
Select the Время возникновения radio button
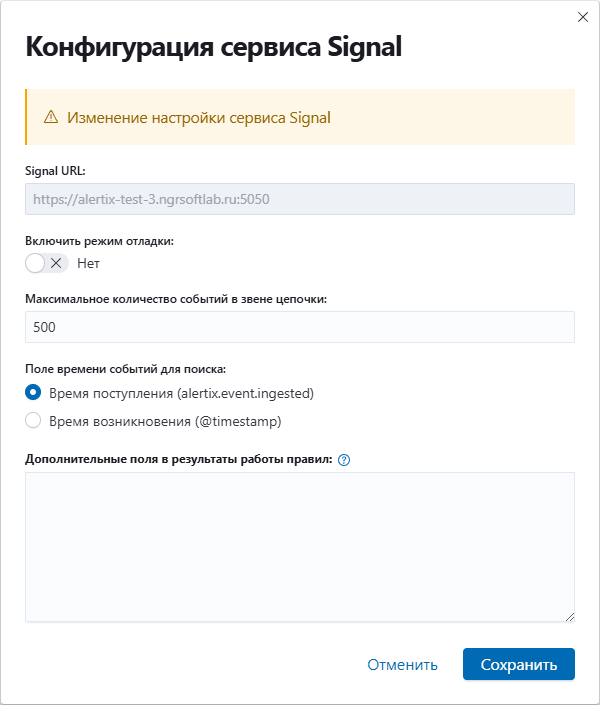(x=33, y=420)
